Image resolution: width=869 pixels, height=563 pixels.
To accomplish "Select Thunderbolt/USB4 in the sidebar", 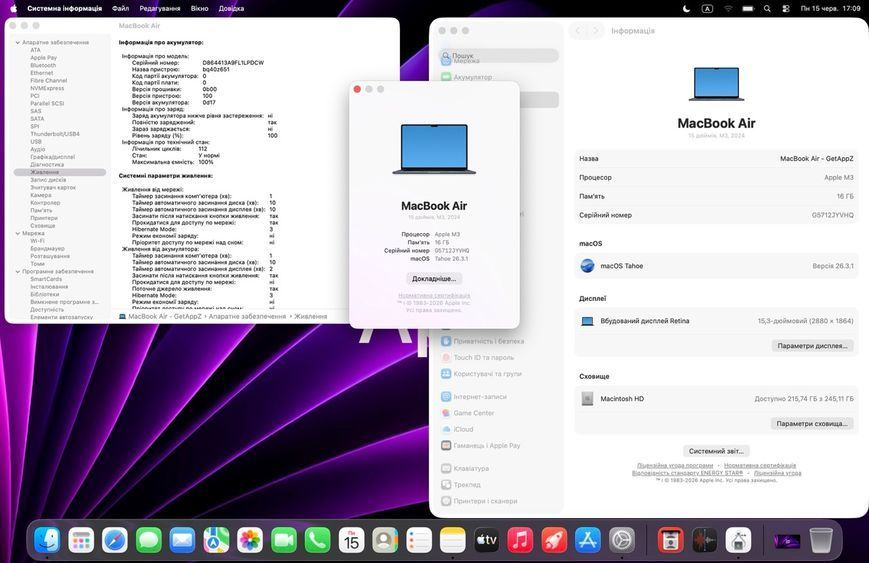I will tap(55, 134).
